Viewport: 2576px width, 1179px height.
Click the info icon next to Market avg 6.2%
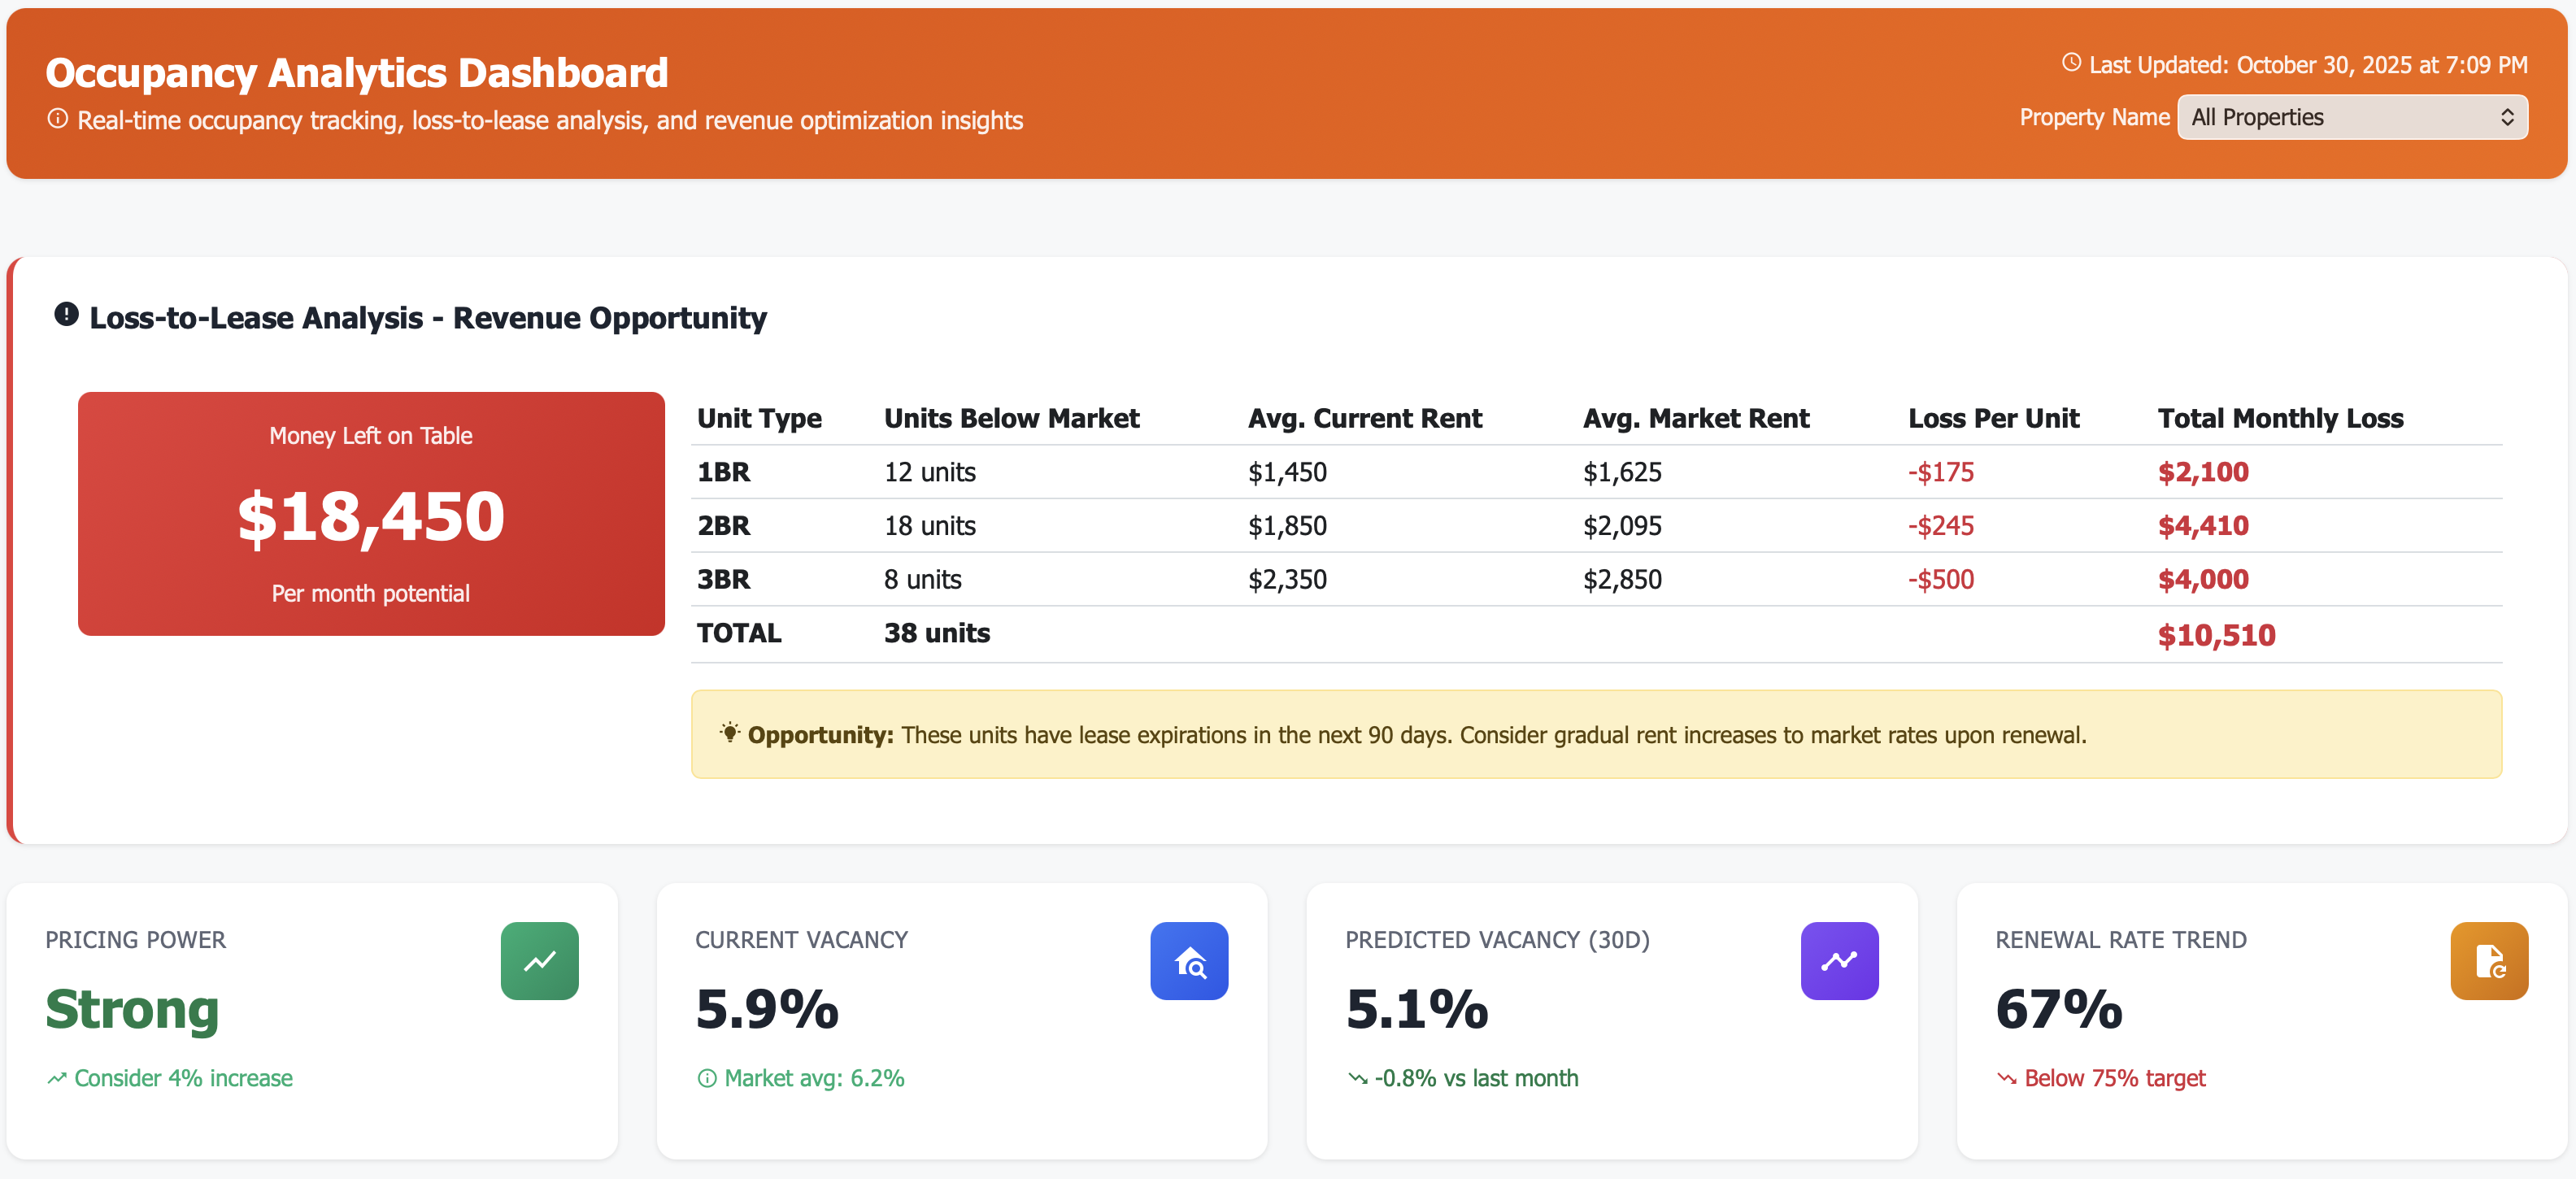point(708,1079)
